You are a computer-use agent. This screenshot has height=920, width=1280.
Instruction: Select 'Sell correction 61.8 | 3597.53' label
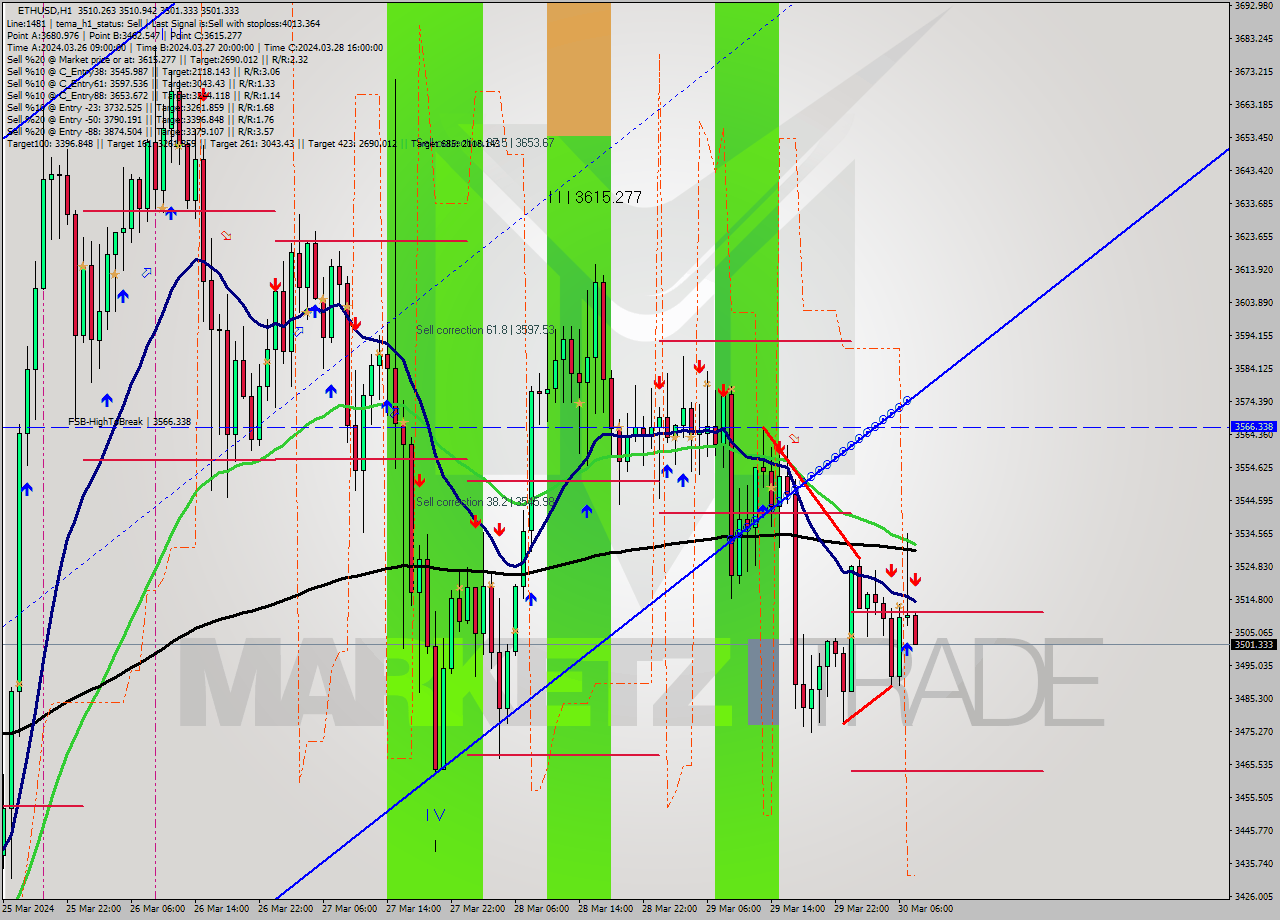484,329
